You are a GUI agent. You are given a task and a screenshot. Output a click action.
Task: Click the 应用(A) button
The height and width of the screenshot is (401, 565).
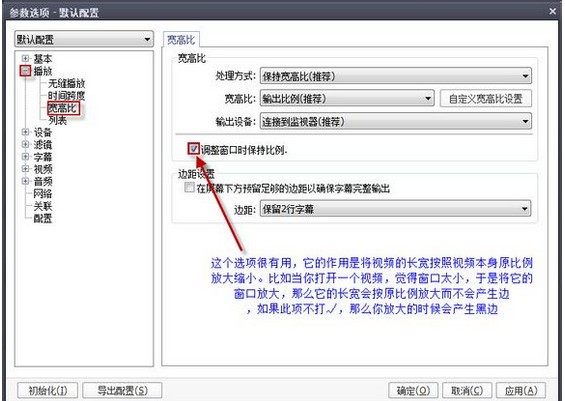click(x=521, y=391)
